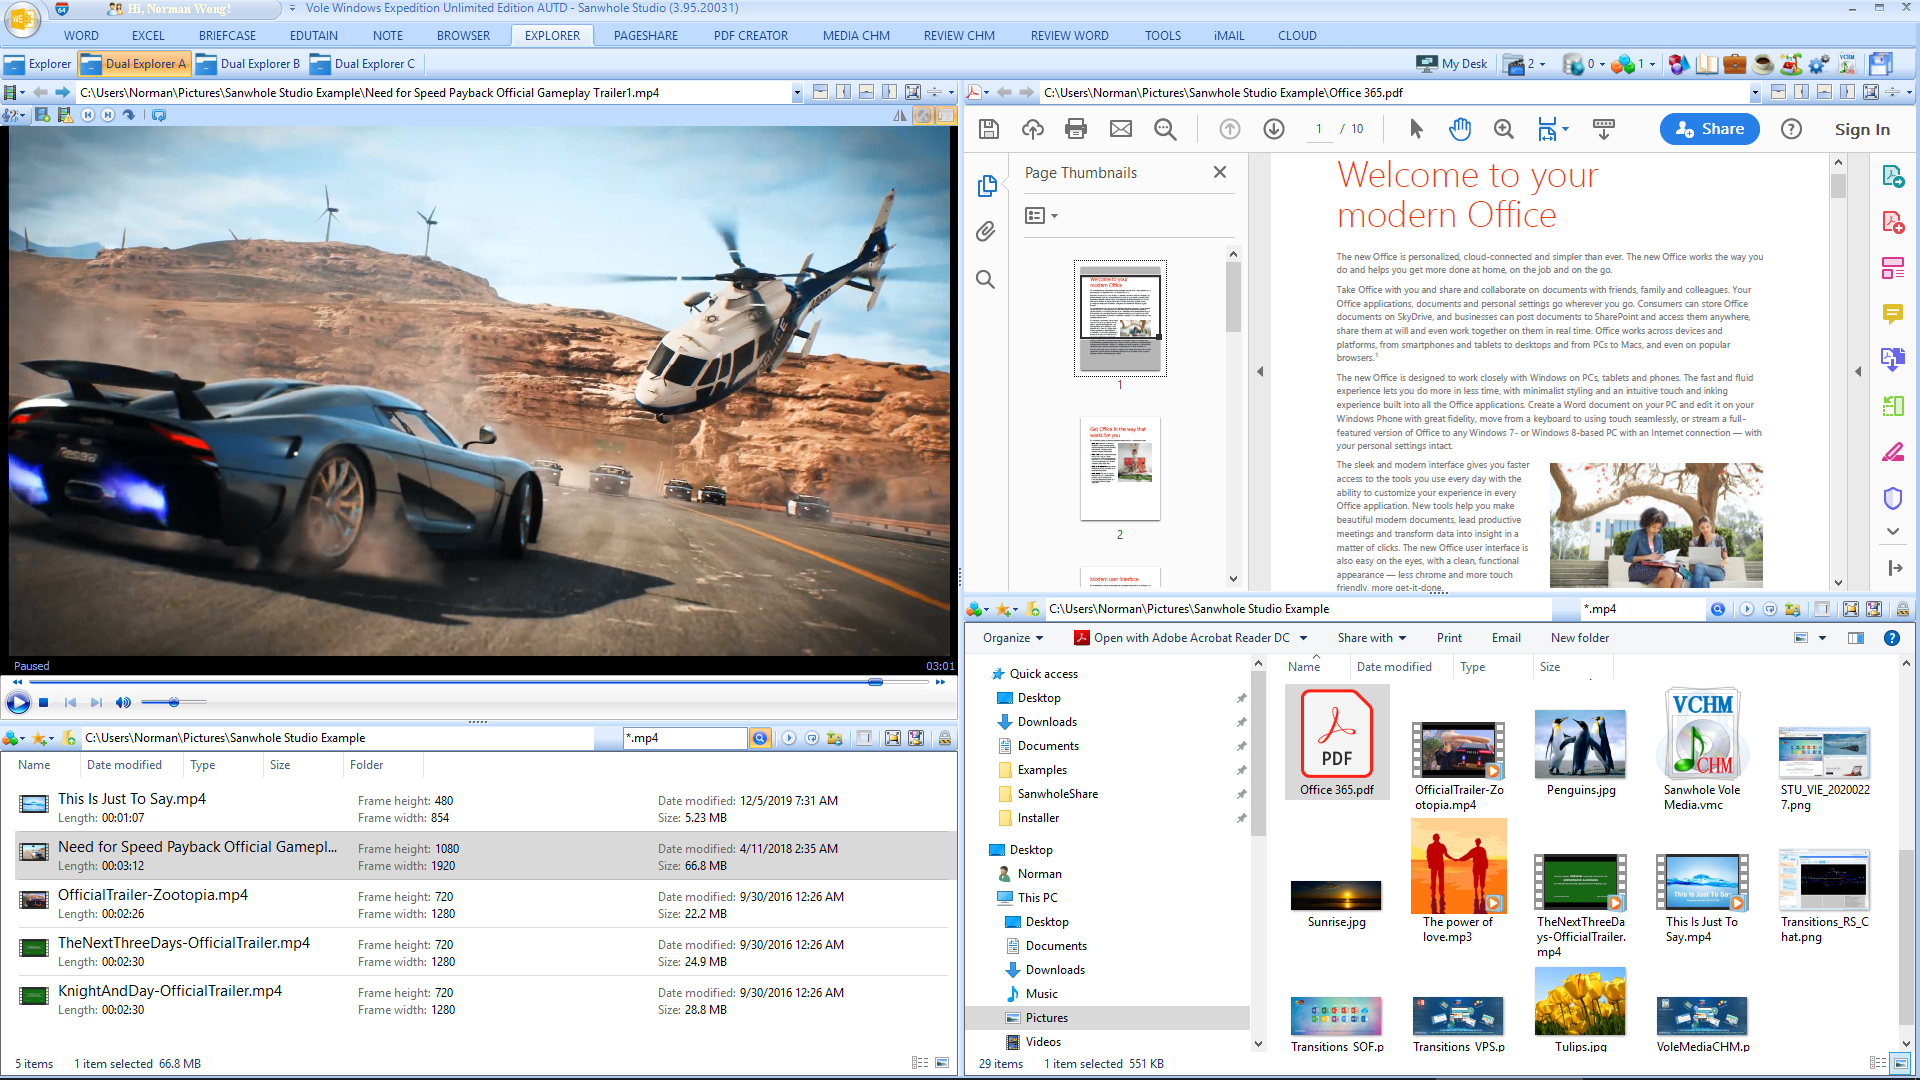Select the PDF selection arrow tool
This screenshot has width=1920, height=1080.
[1415, 129]
